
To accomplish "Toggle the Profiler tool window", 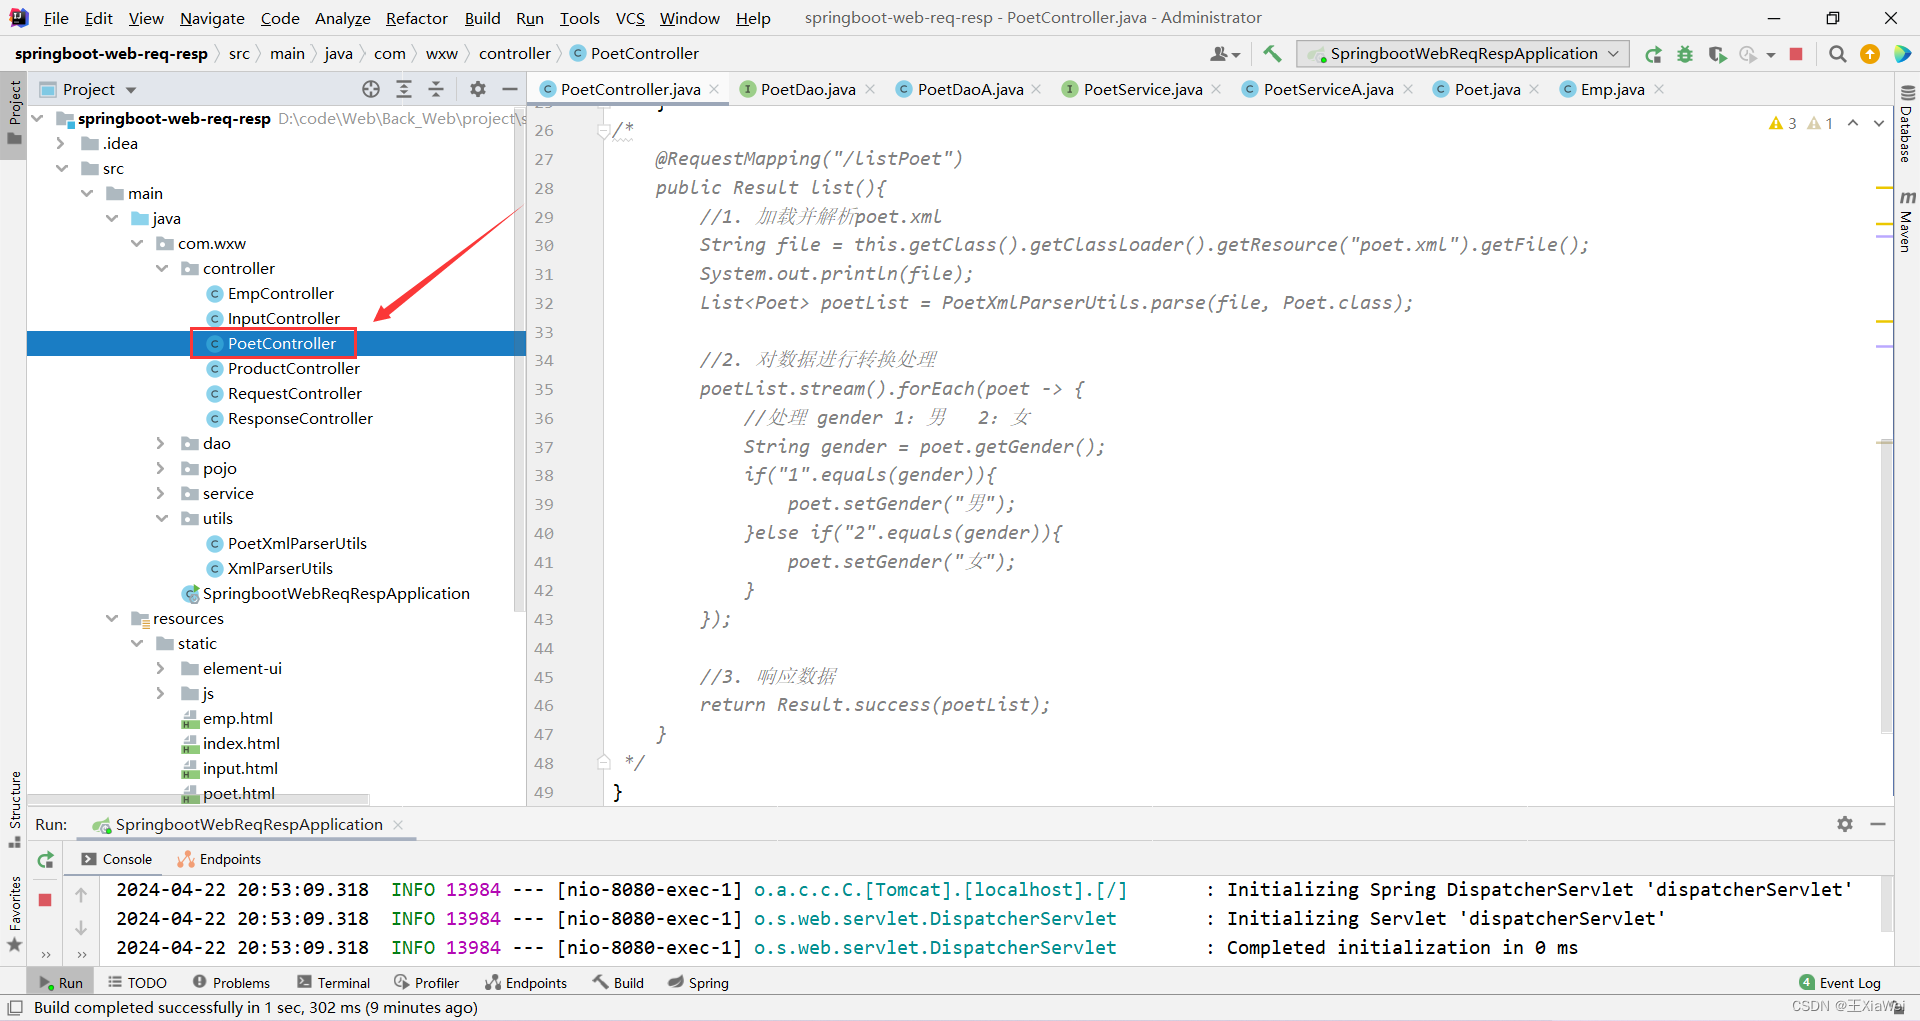I will coord(427,983).
